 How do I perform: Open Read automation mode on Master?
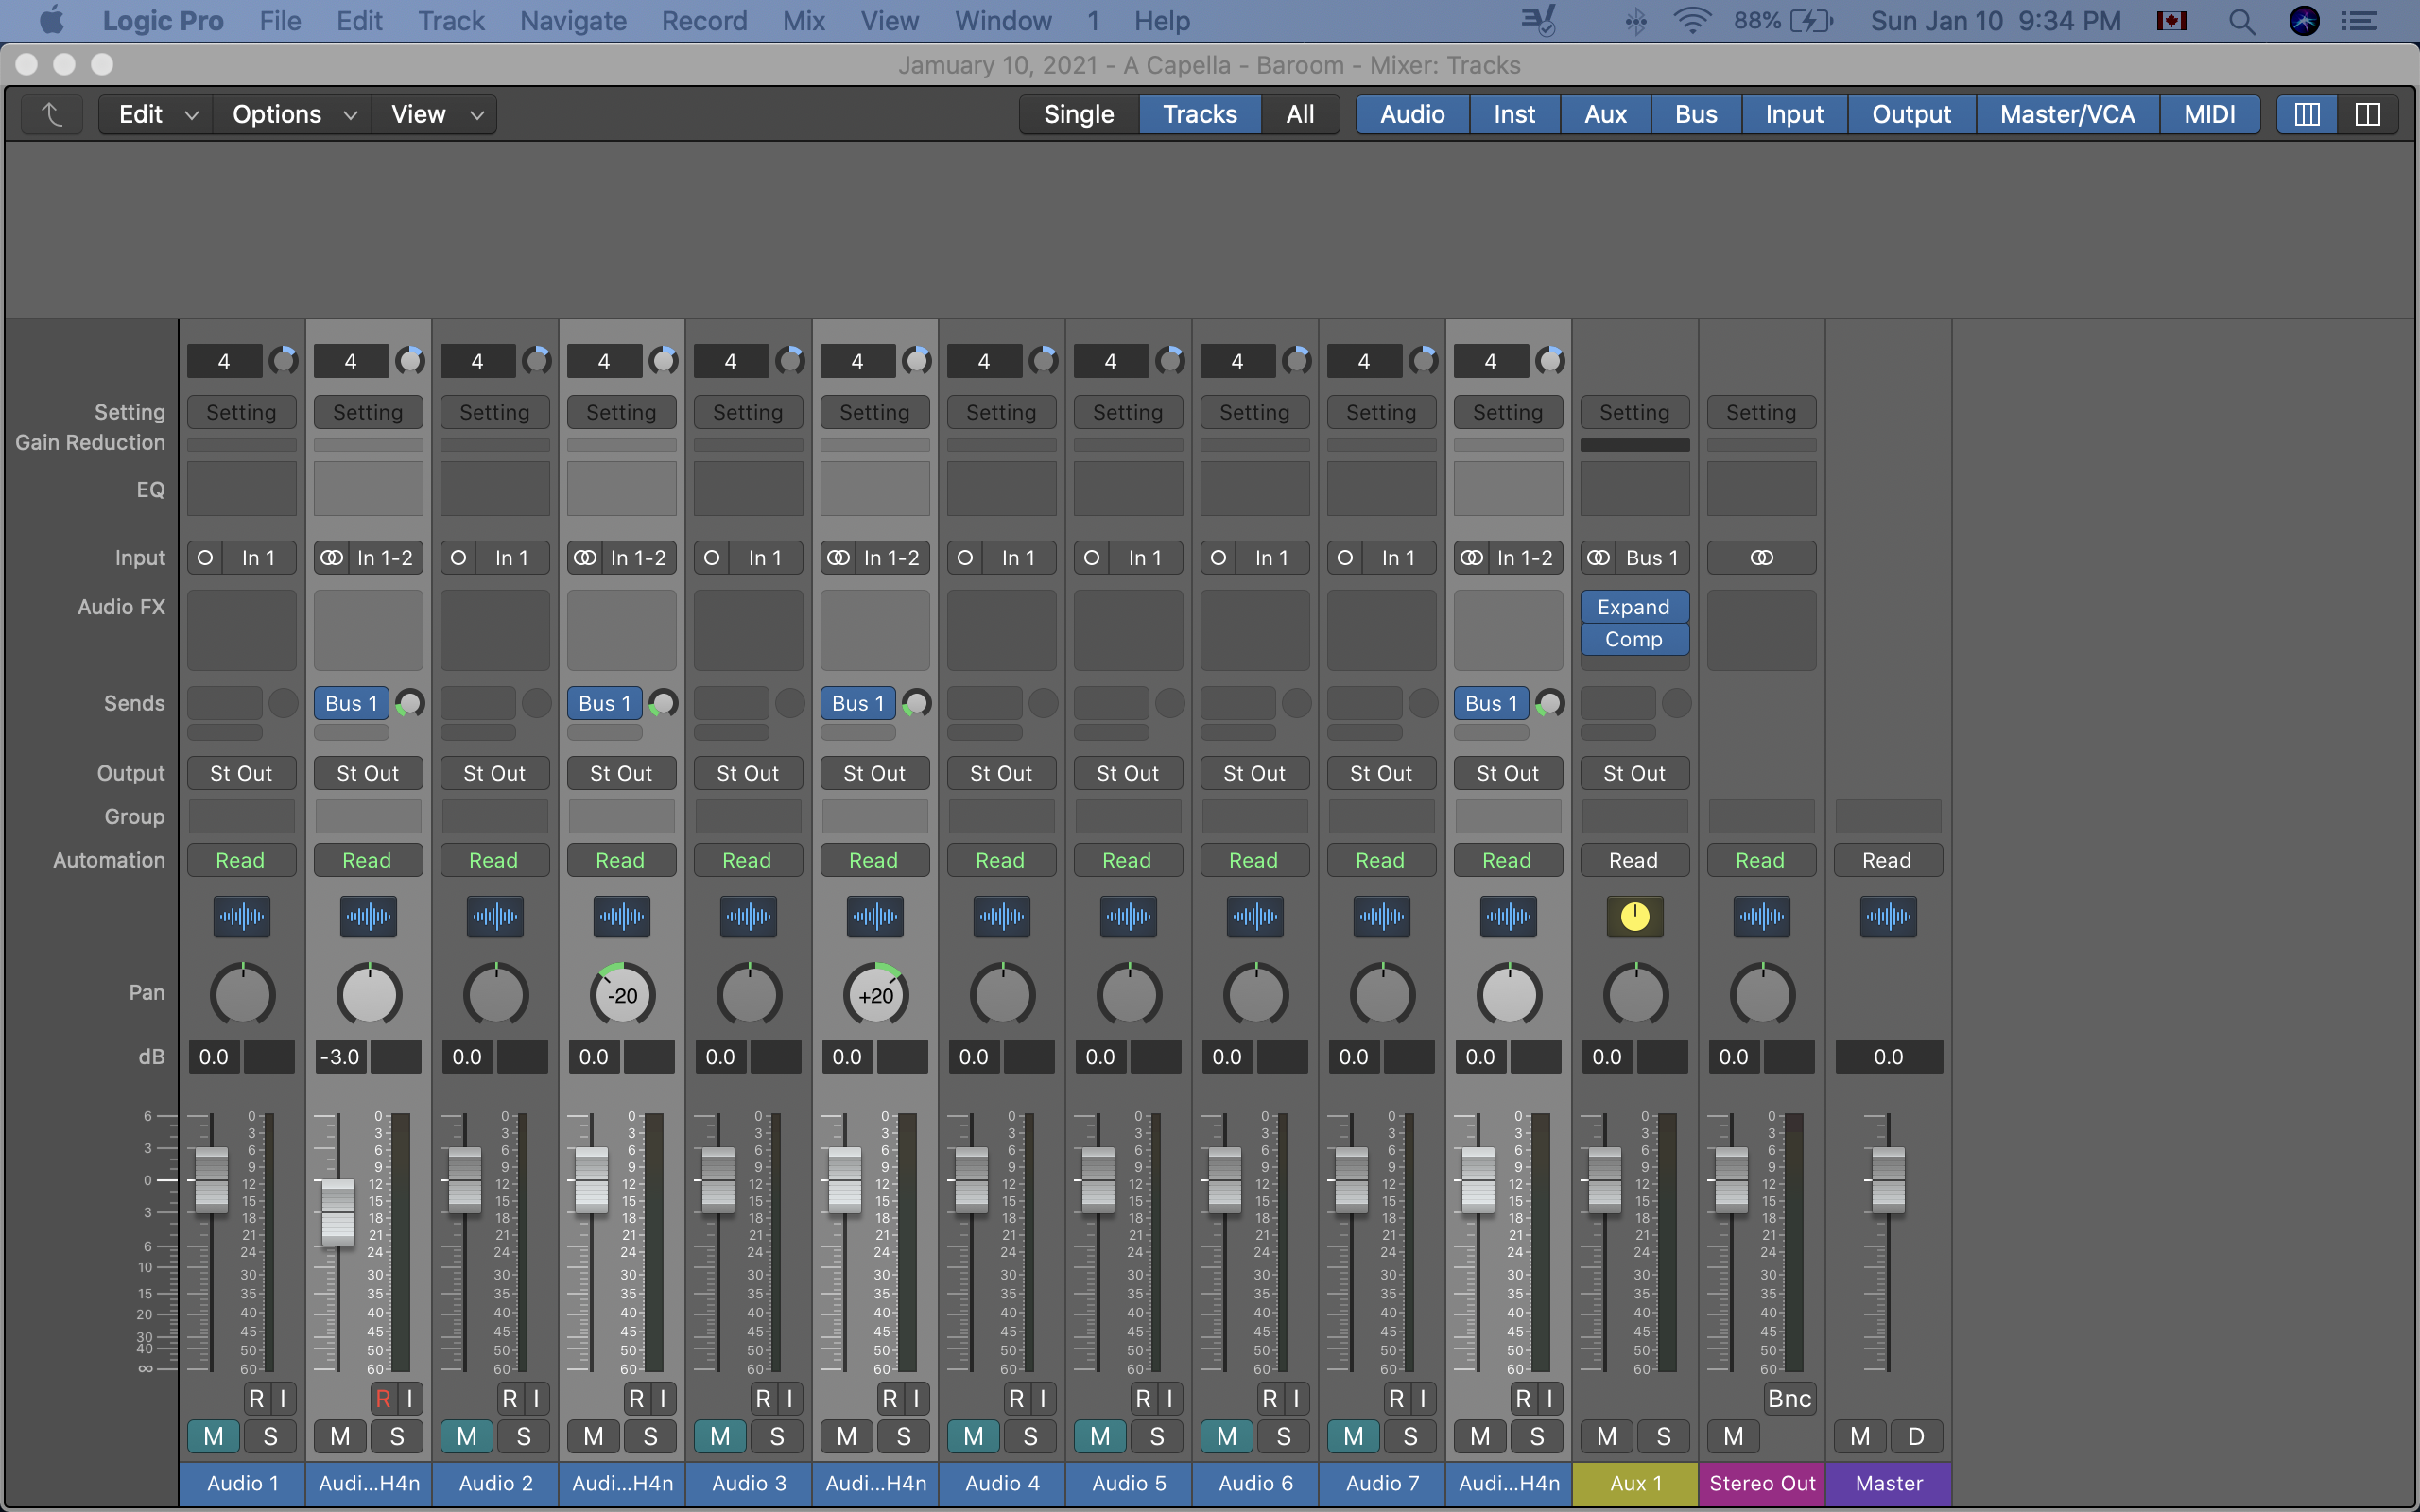click(x=1887, y=860)
